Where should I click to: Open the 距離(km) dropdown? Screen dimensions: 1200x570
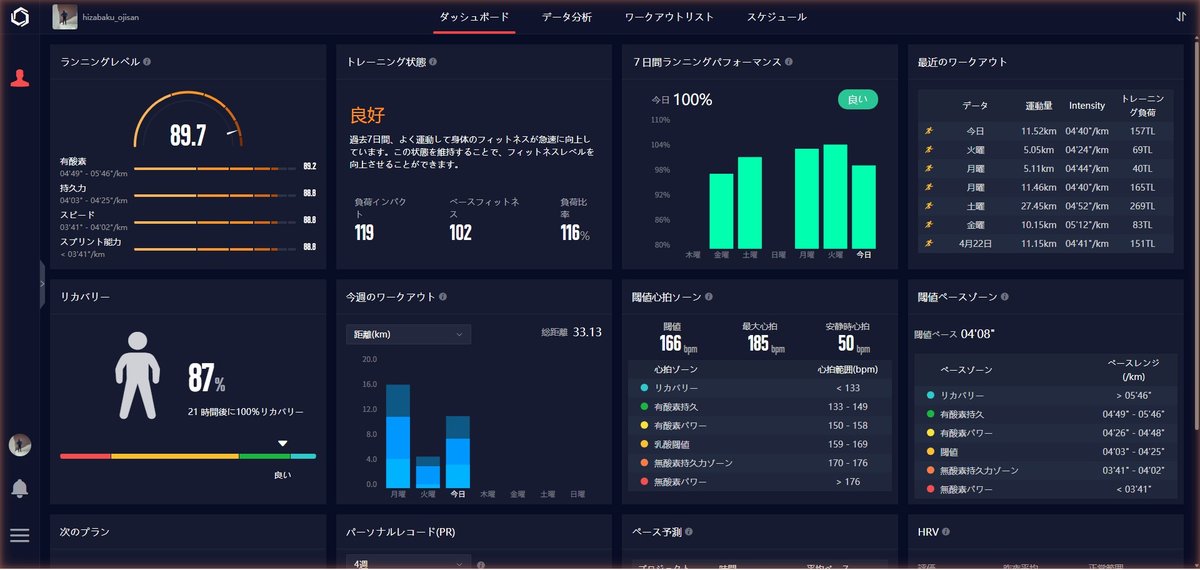408,333
